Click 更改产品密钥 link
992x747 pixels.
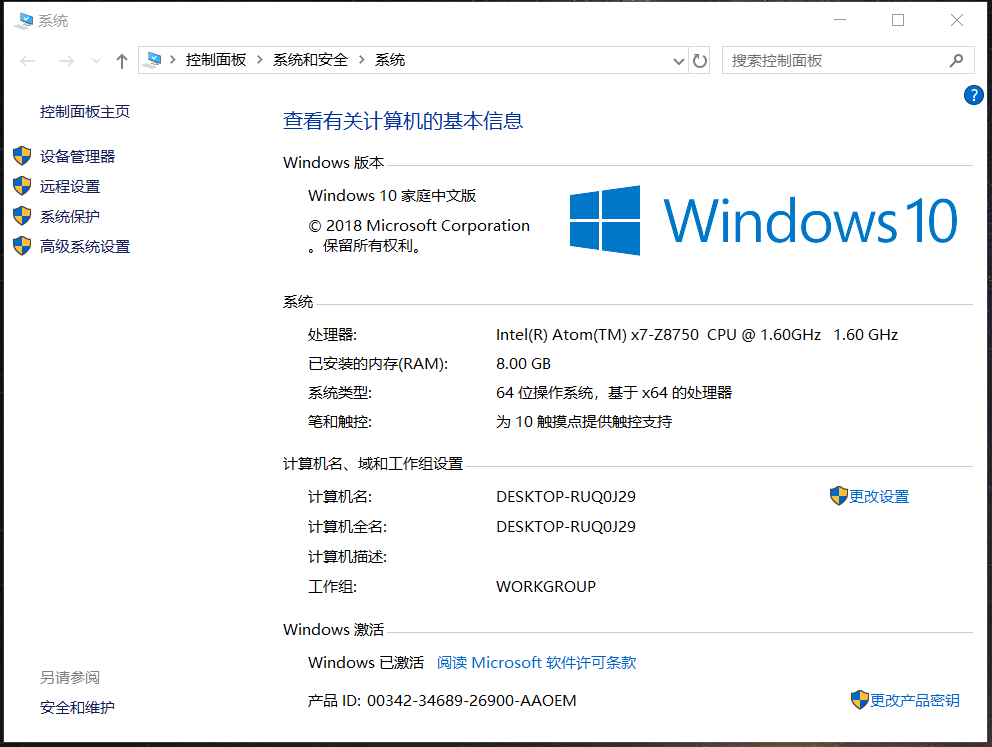point(915,700)
